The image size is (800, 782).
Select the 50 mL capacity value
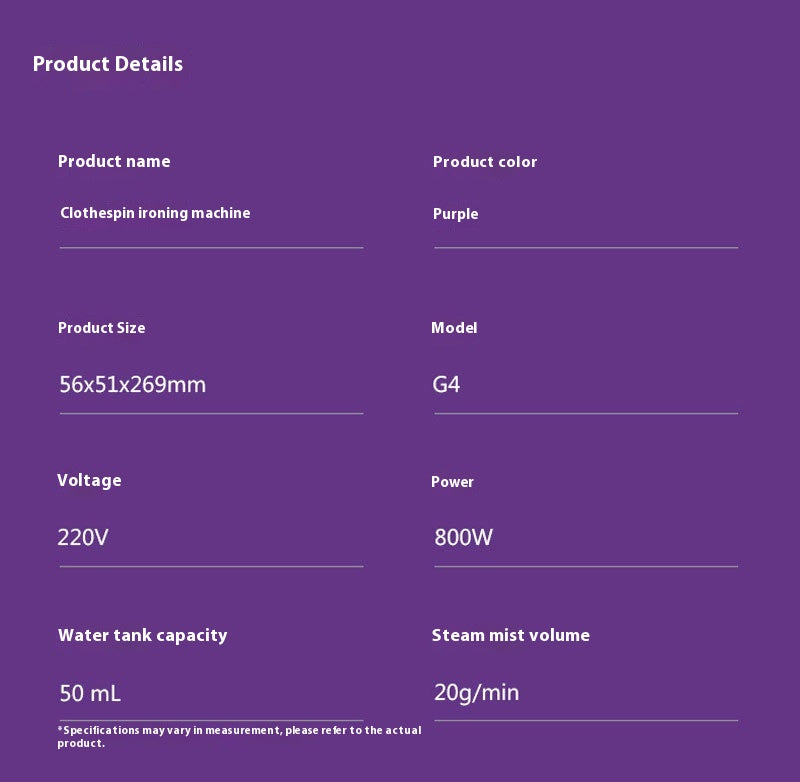coord(90,693)
